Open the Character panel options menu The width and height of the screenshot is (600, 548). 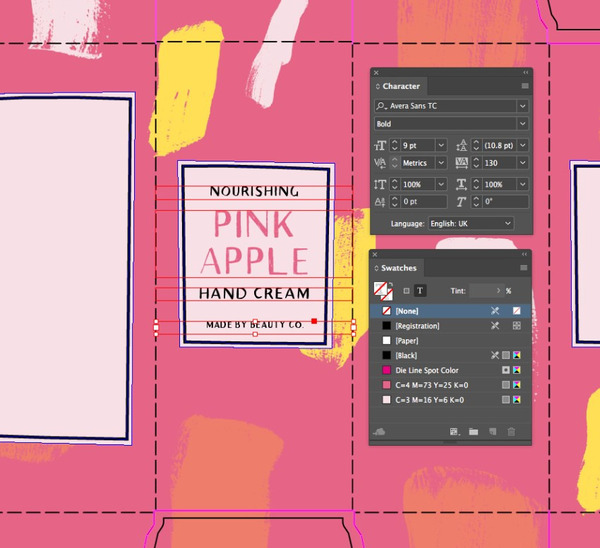(523, 86)
